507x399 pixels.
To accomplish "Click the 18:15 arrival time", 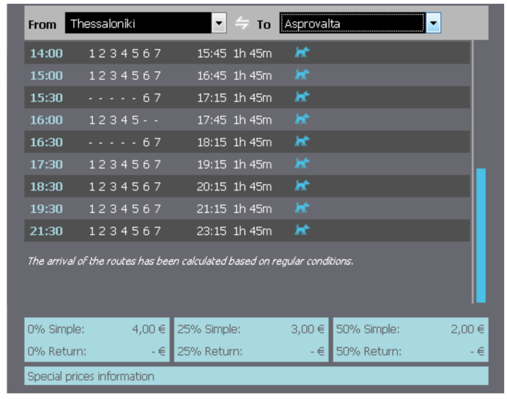I will click(212, 142).
